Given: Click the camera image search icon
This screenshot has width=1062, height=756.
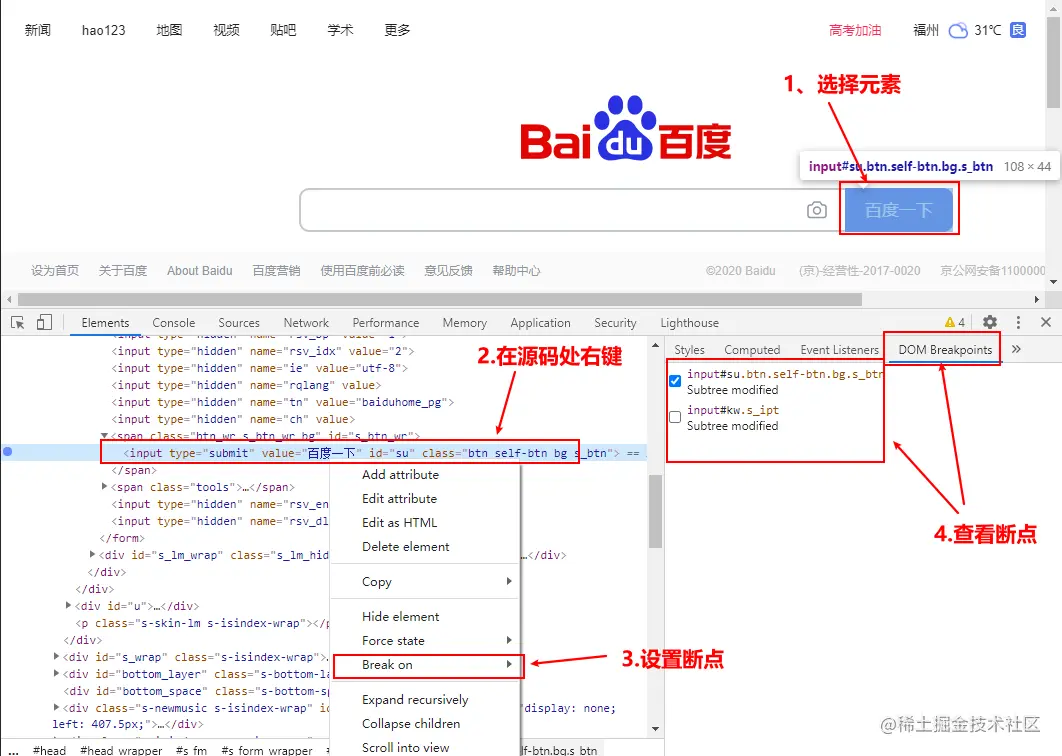Looking at the screenshot, I should 817,210.
